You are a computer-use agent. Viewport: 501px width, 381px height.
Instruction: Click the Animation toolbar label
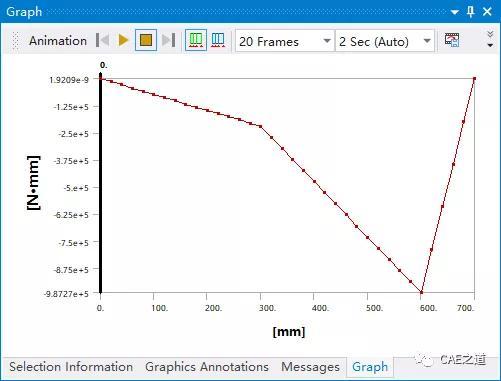58,41
